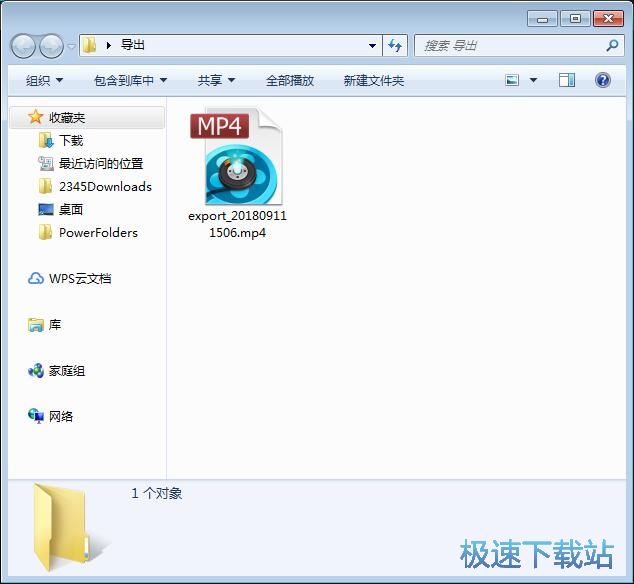This screenshot has width=634, height=584.
Task: Click the desktop monitor icon beside 桌面
Action: [x=46, y=209]
